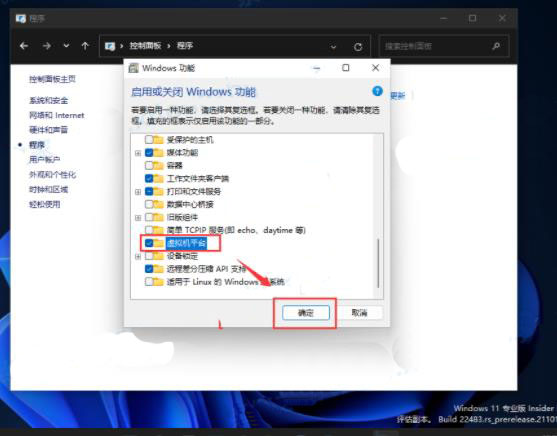Check the 设备锁定 checkbox
This screenshot has width=557, height=436.
149,256
